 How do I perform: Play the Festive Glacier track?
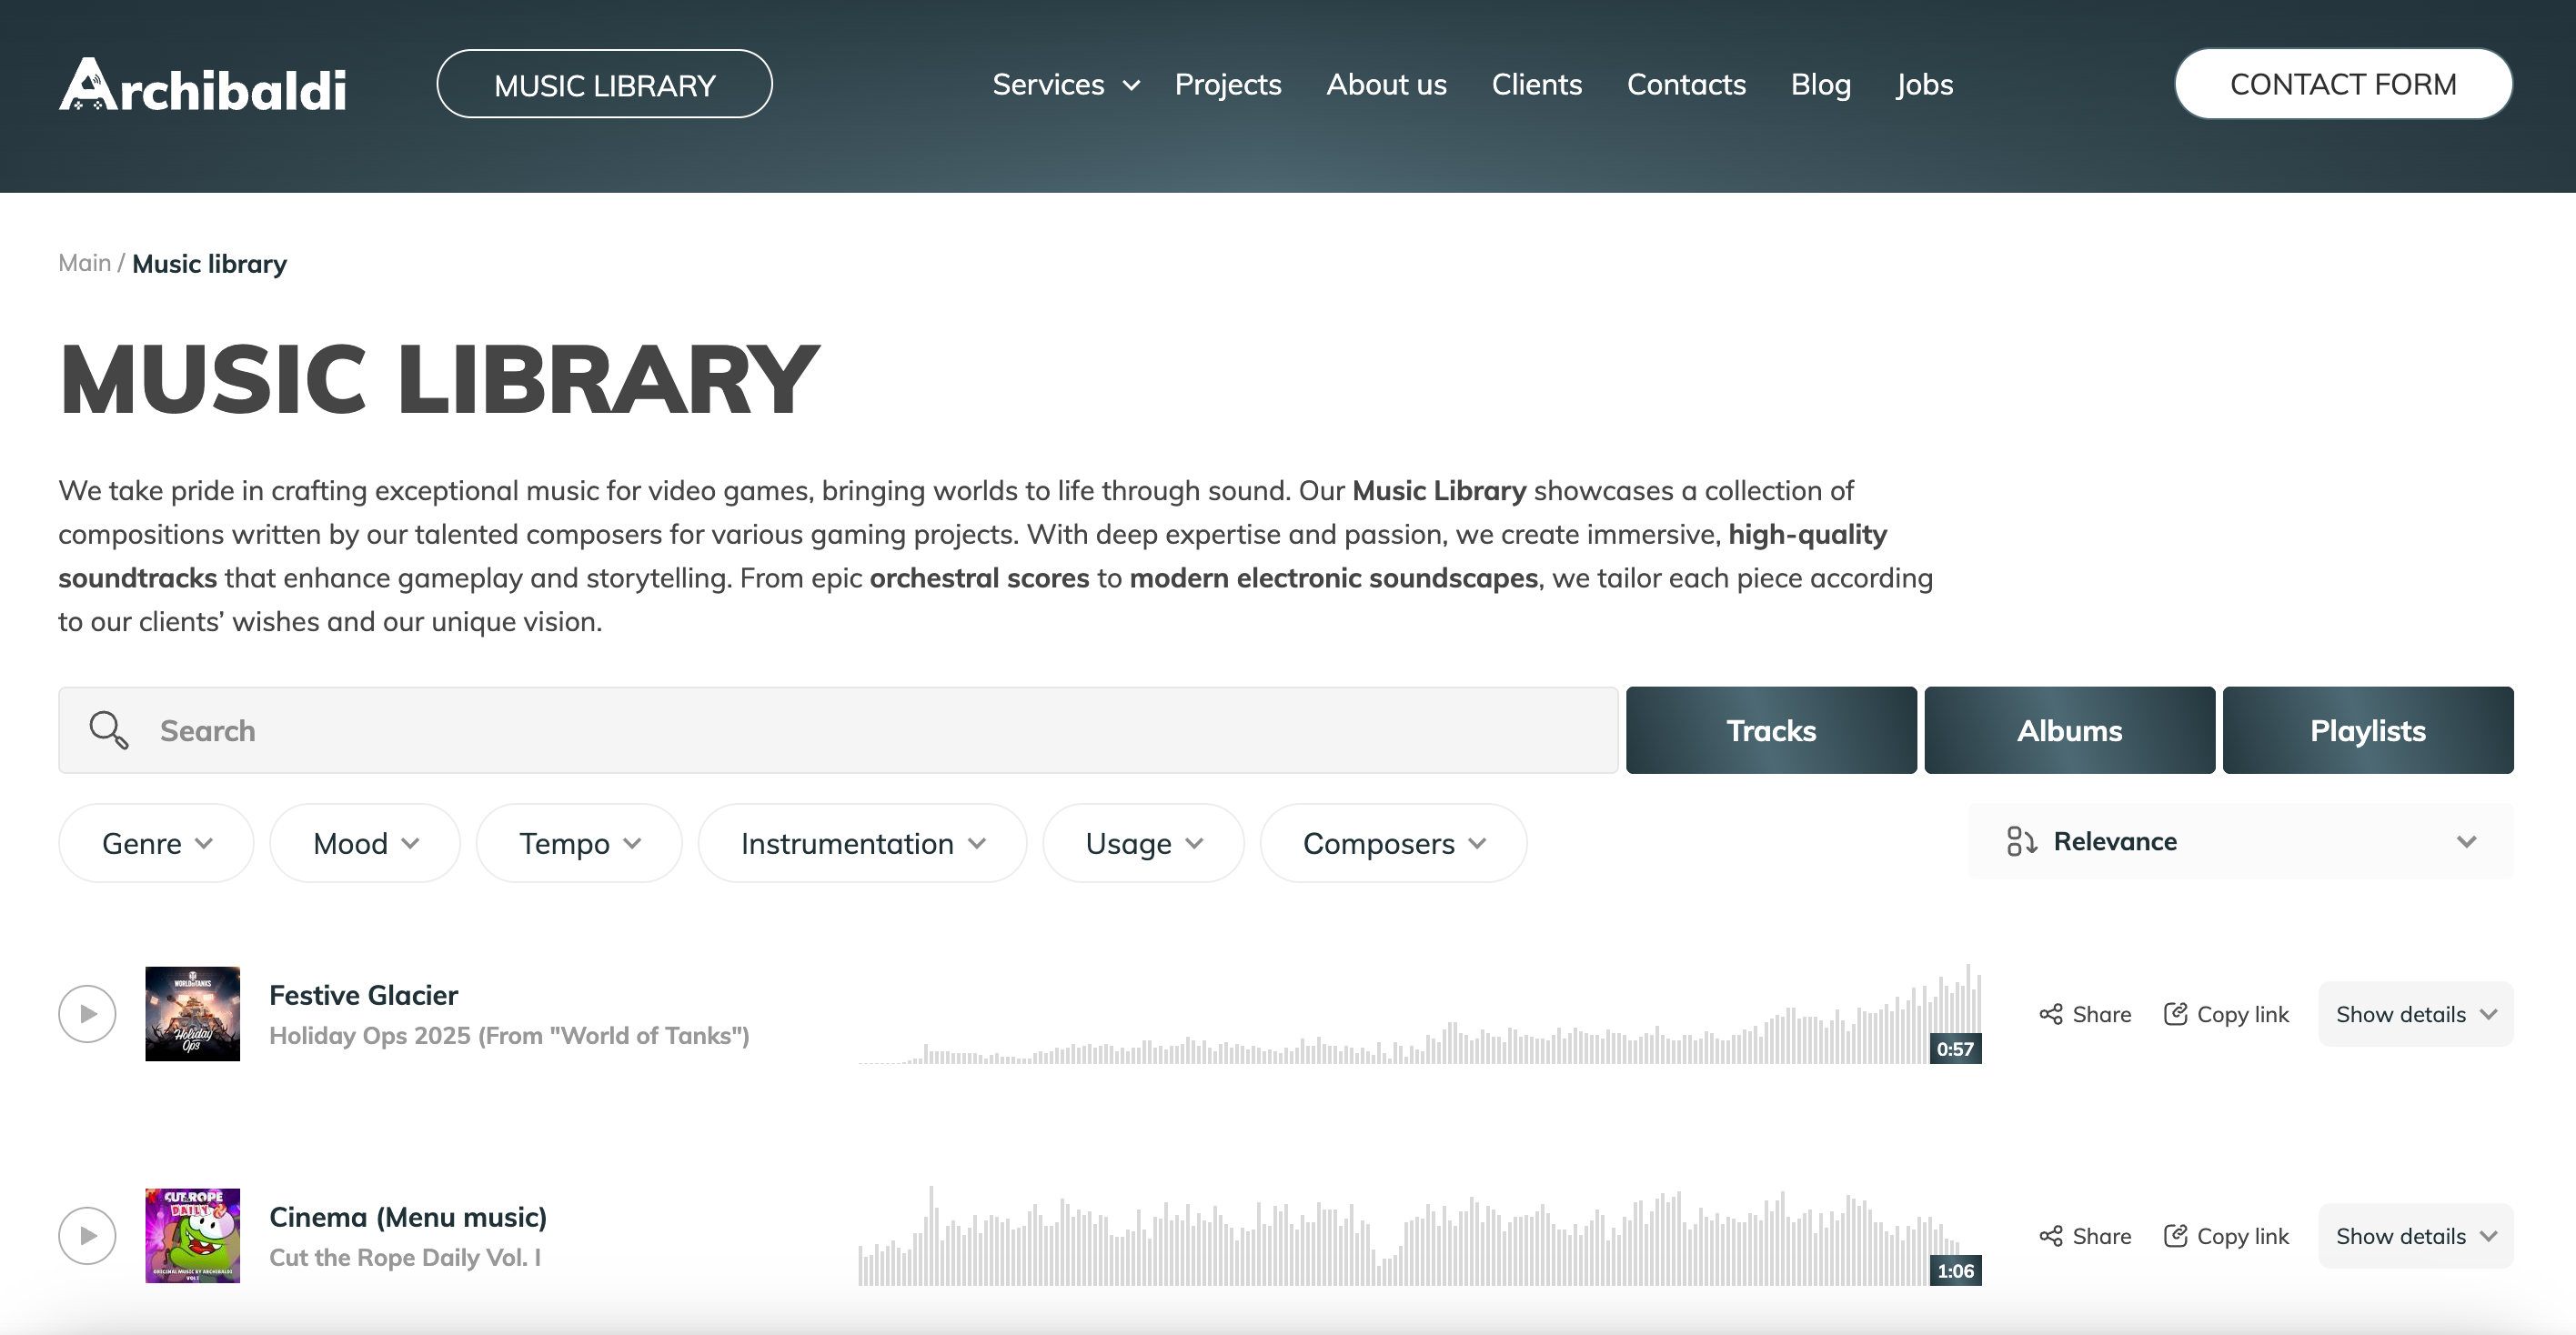(87, 1014)
